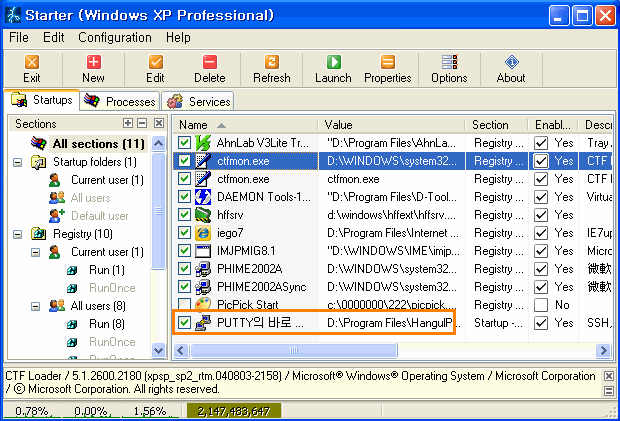Open the Help menu
The image size is (620, 421).
[178, 38]
